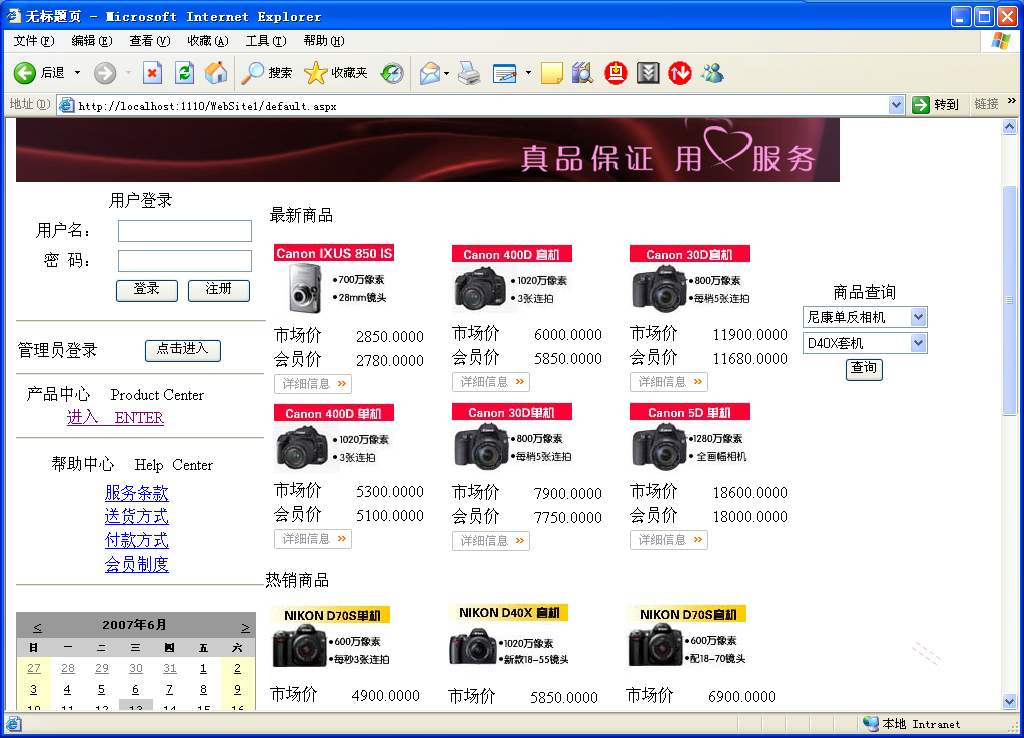Select June 8 in the calendar
The height and width of the screenshot is (738, 1024).
[203, 689]
